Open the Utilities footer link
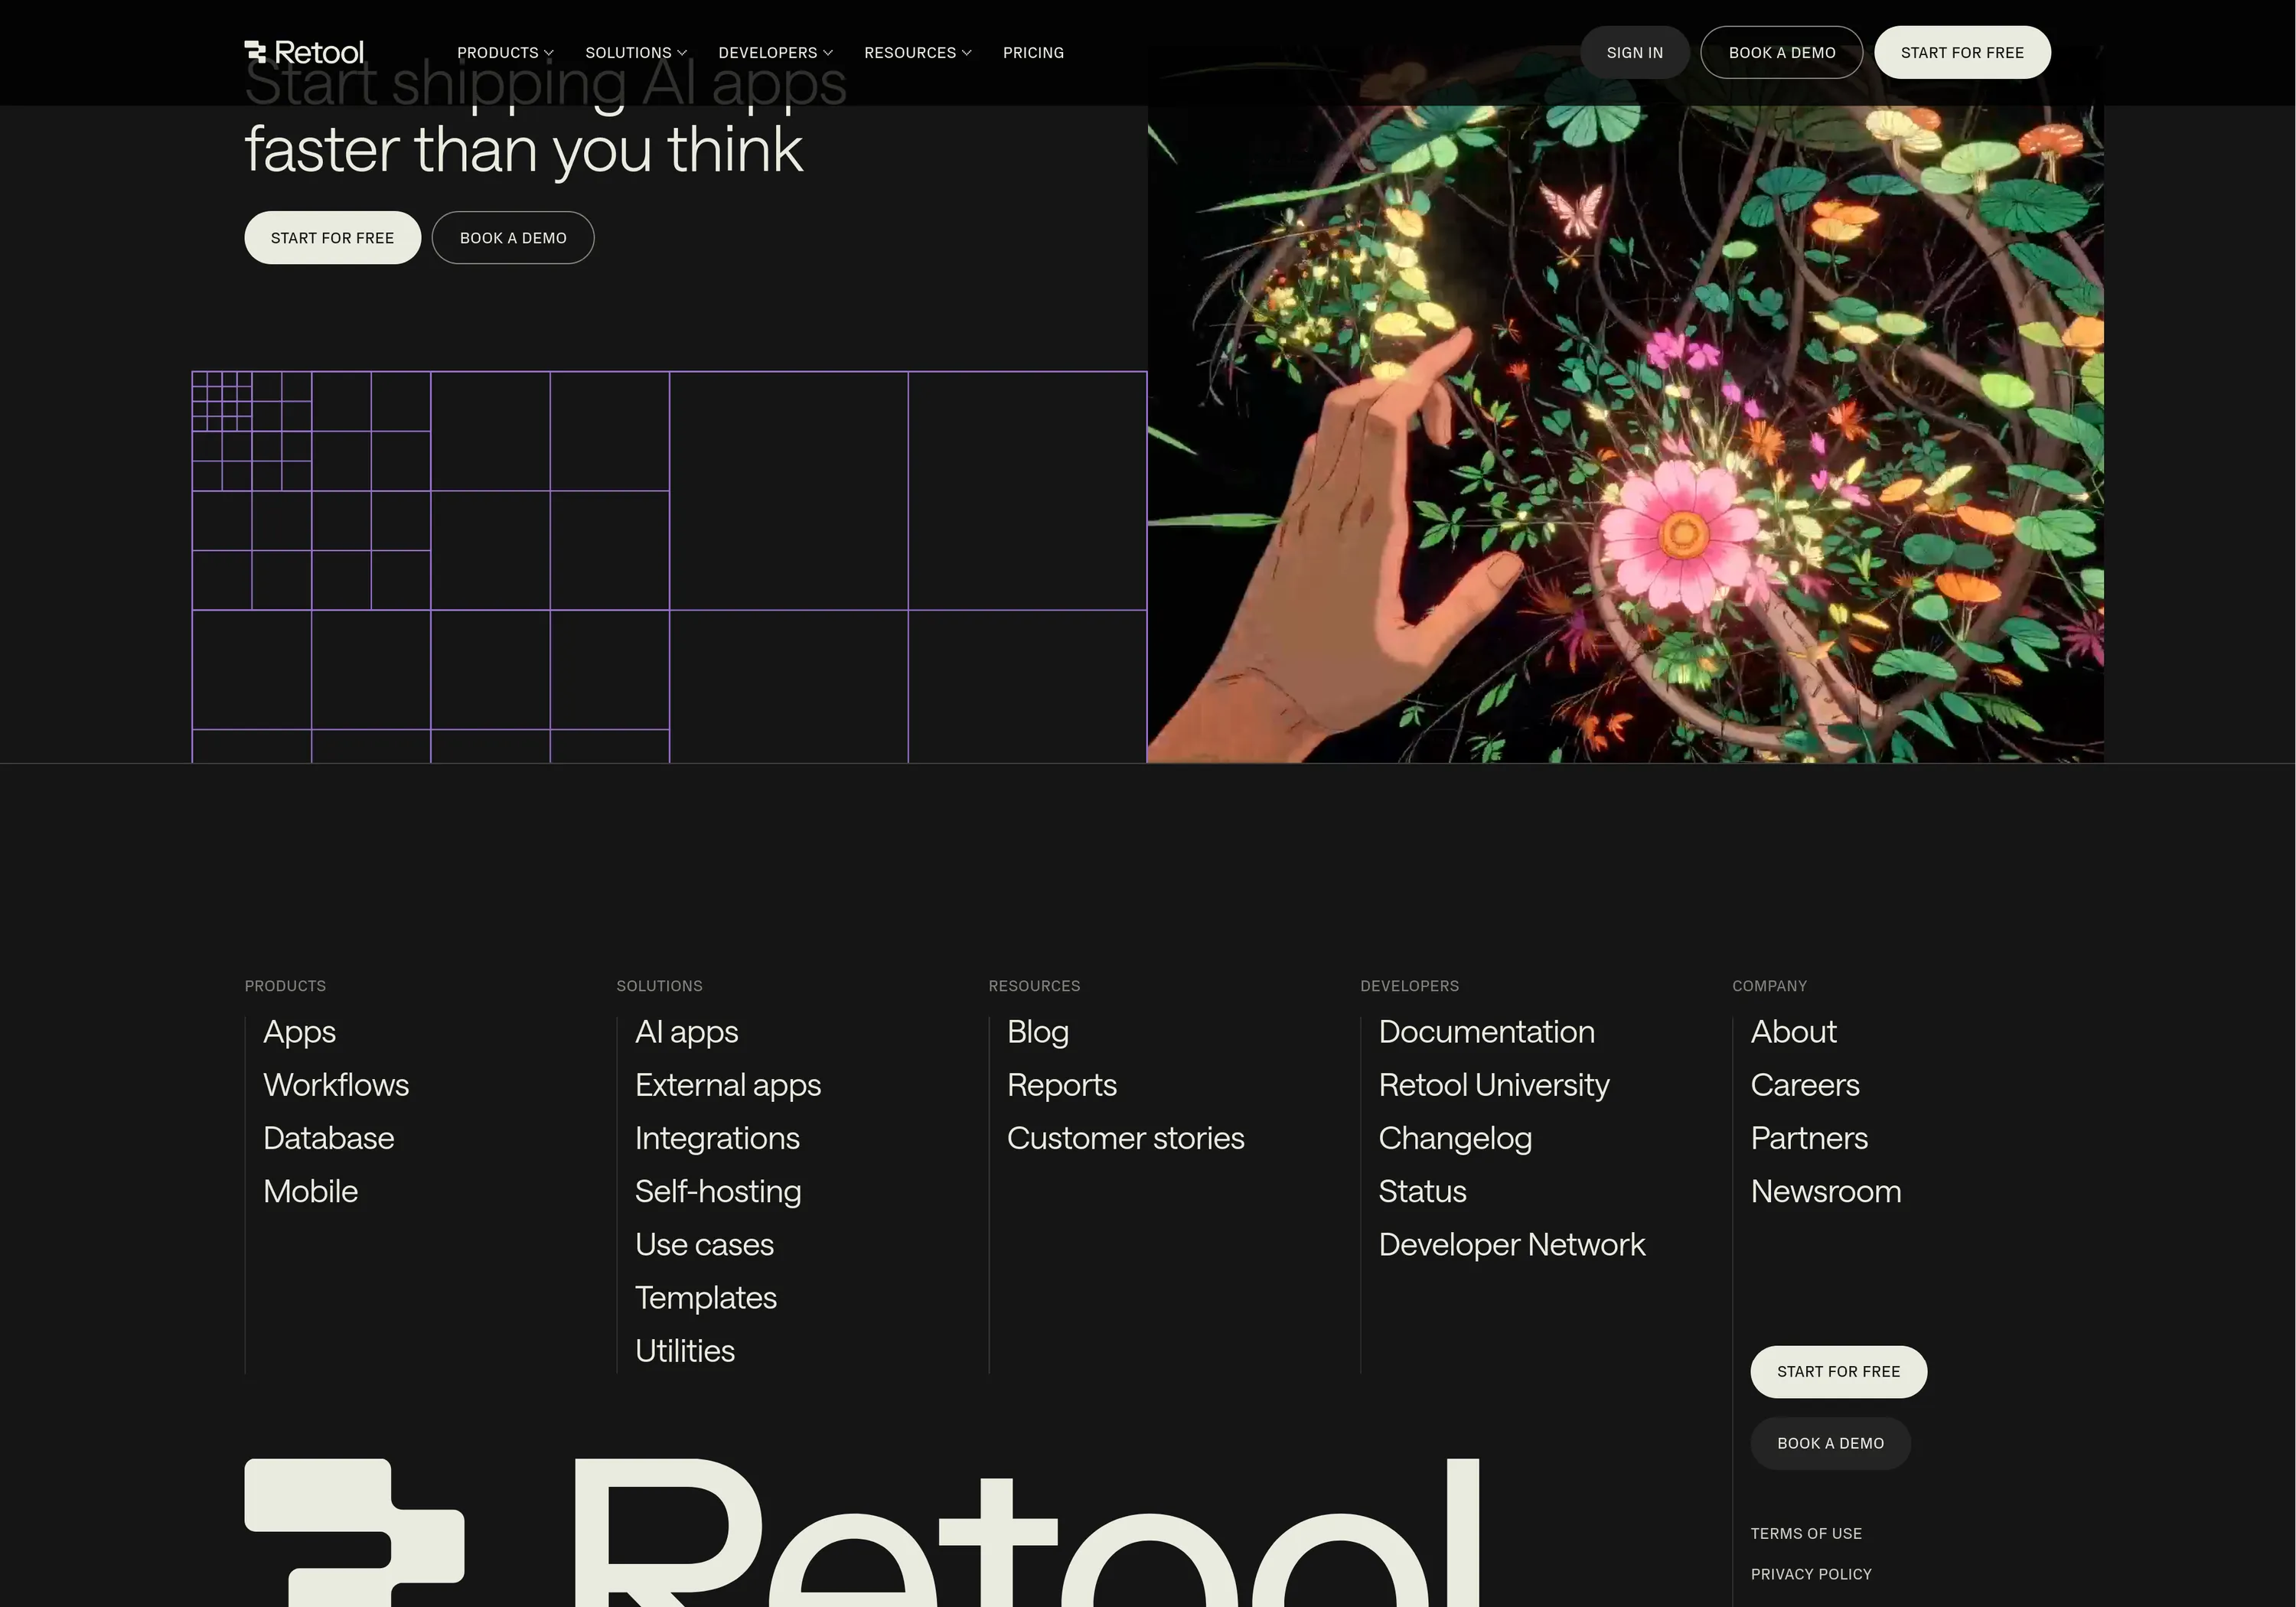Viewport: 2296px width, 1607px height. (685, 1350)
